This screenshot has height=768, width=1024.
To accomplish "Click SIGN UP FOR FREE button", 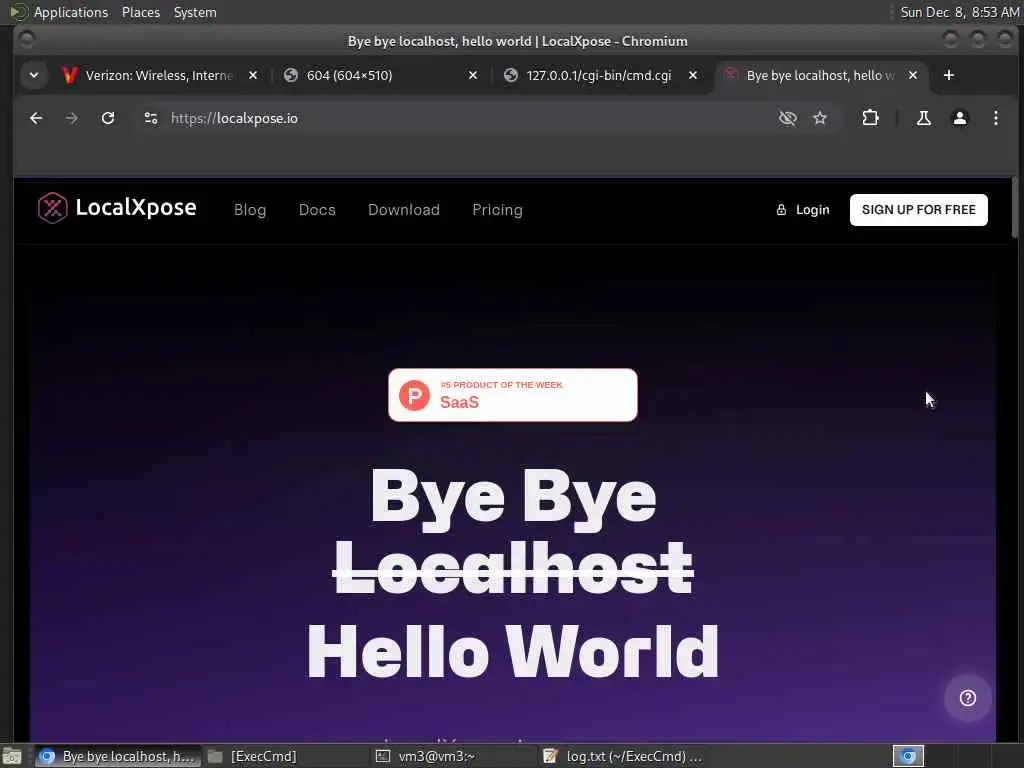I will tap(918, 210).
